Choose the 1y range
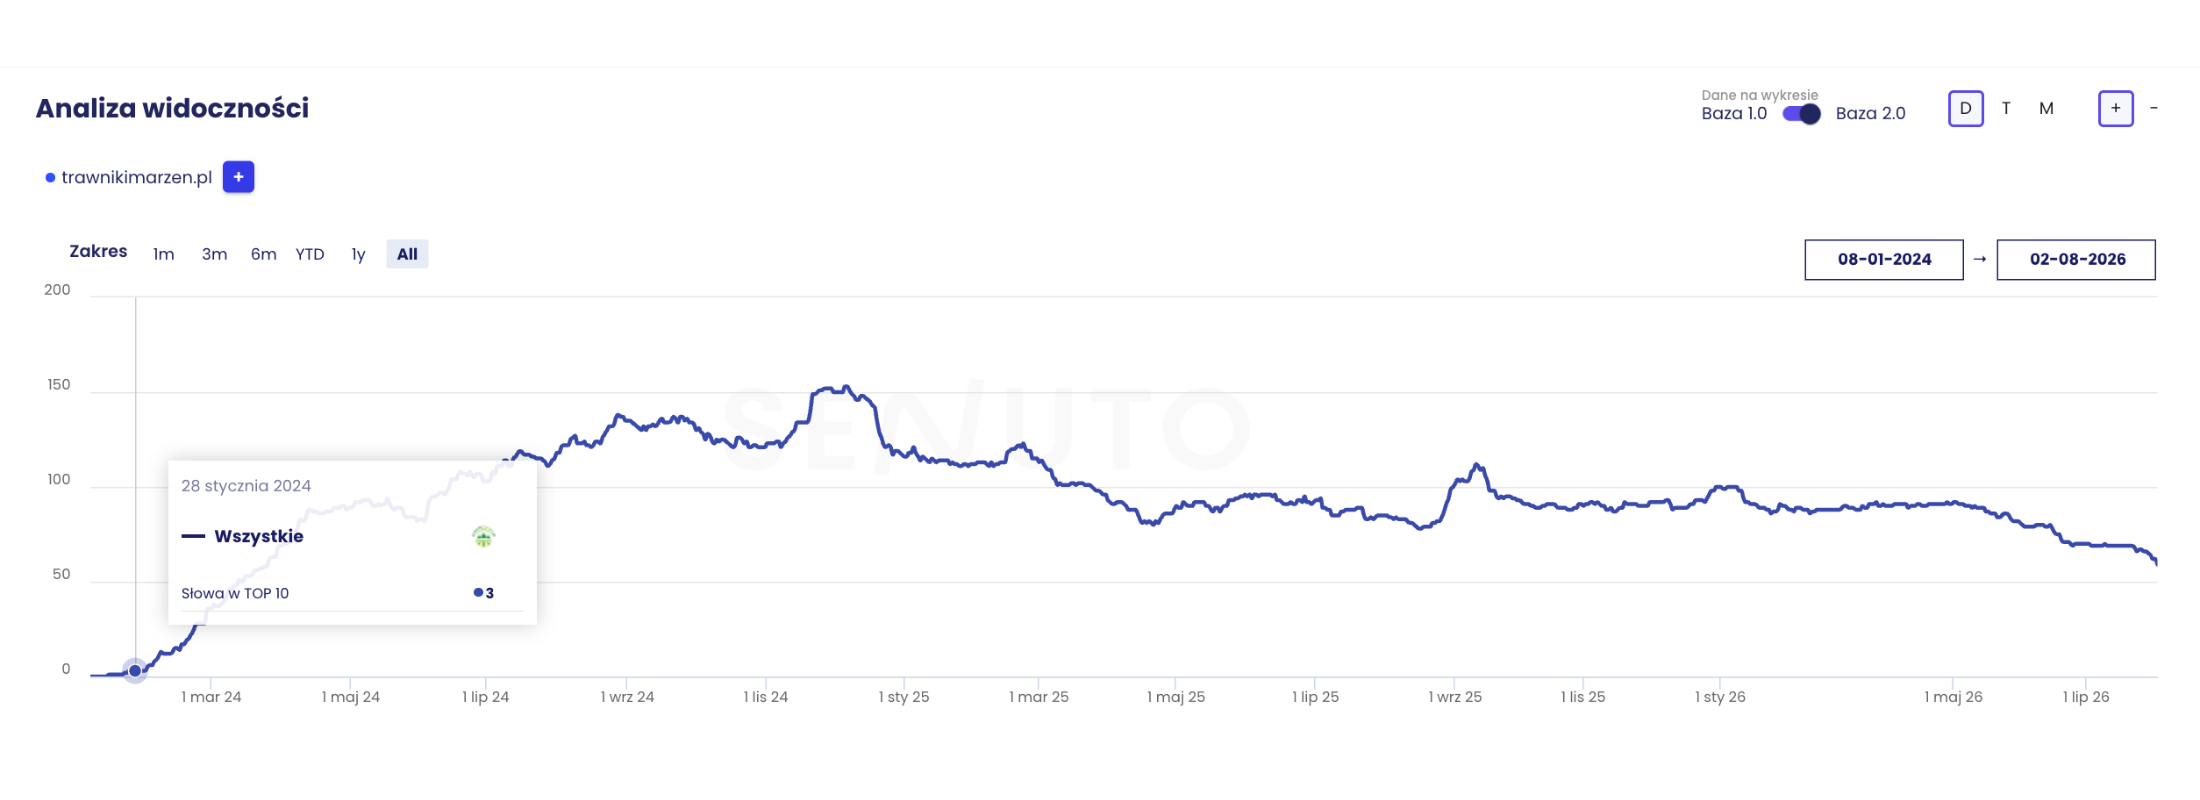The image size is (2200, 800). [x=358, y=254]
